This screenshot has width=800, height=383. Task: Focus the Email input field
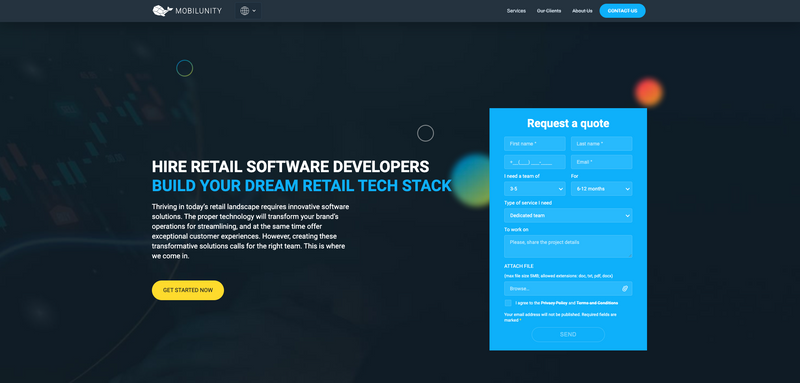602,162
